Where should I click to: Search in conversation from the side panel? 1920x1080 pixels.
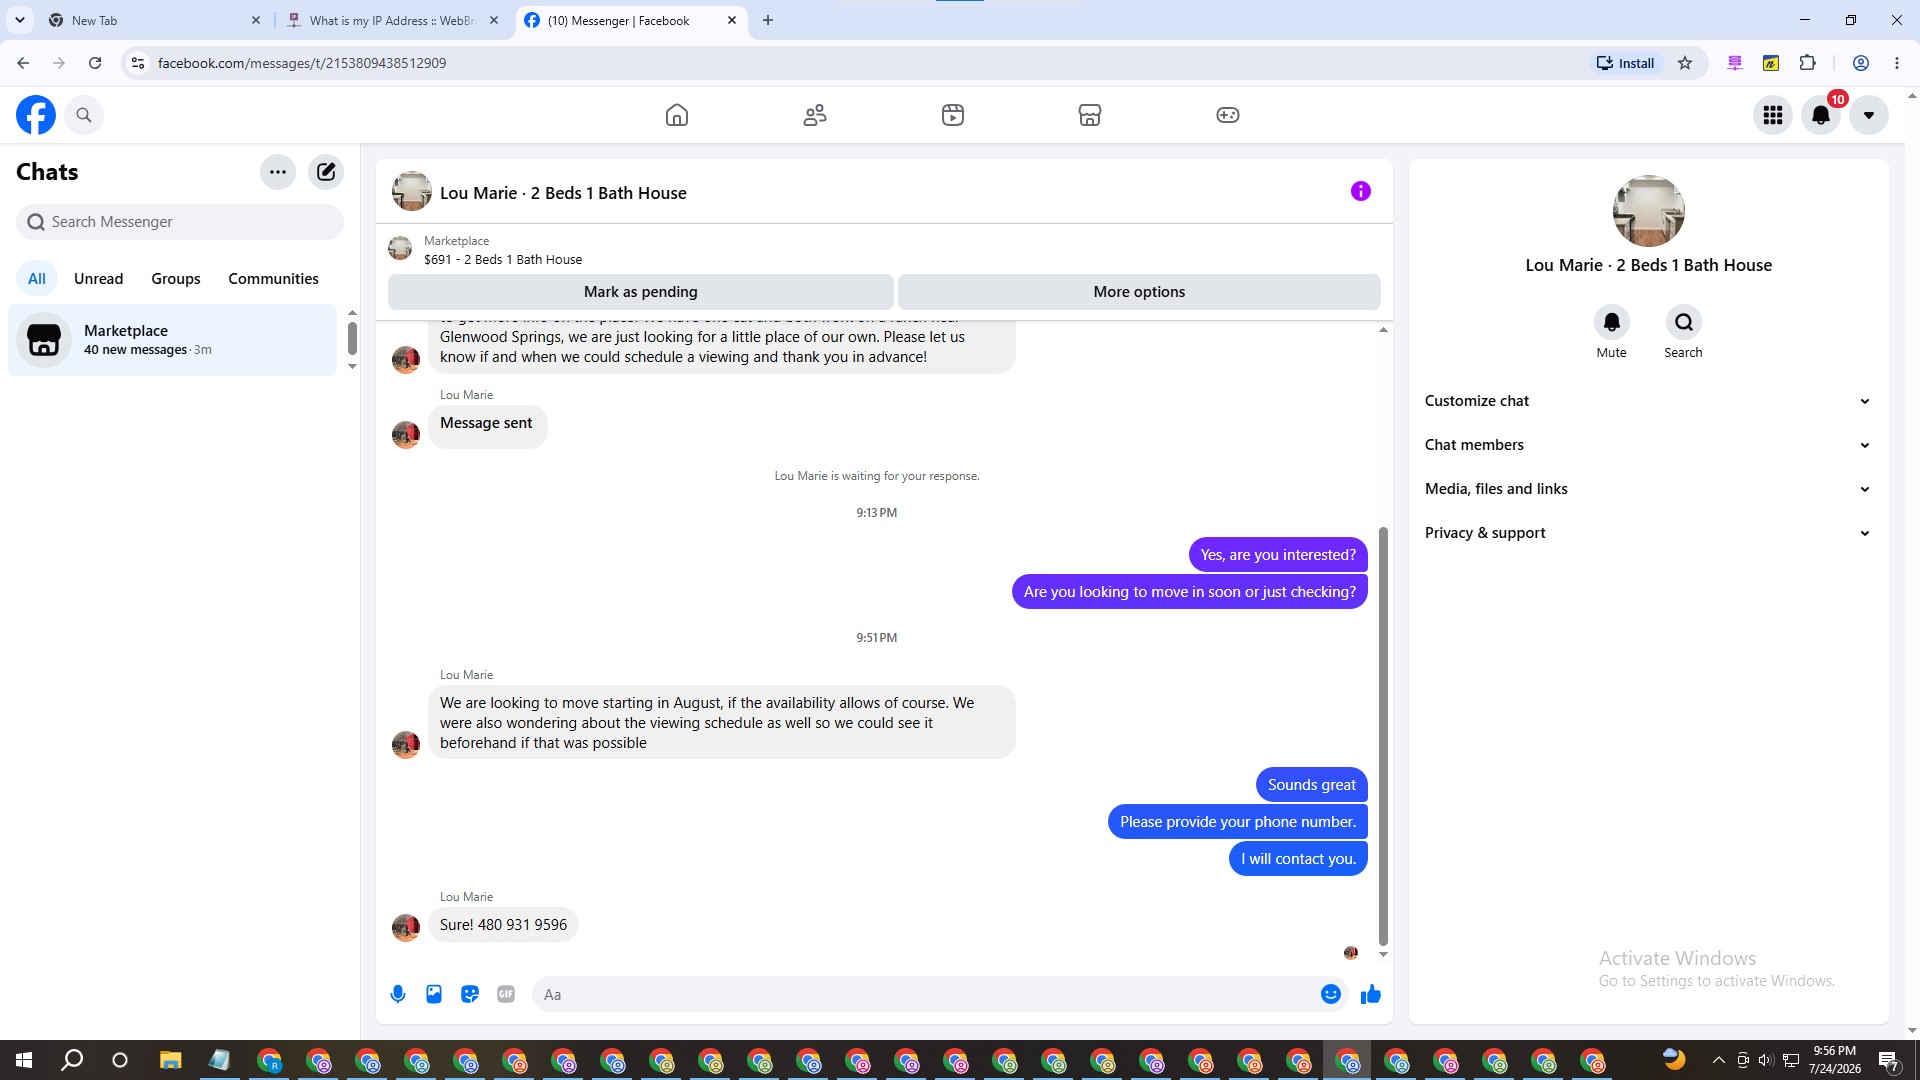1684,322
